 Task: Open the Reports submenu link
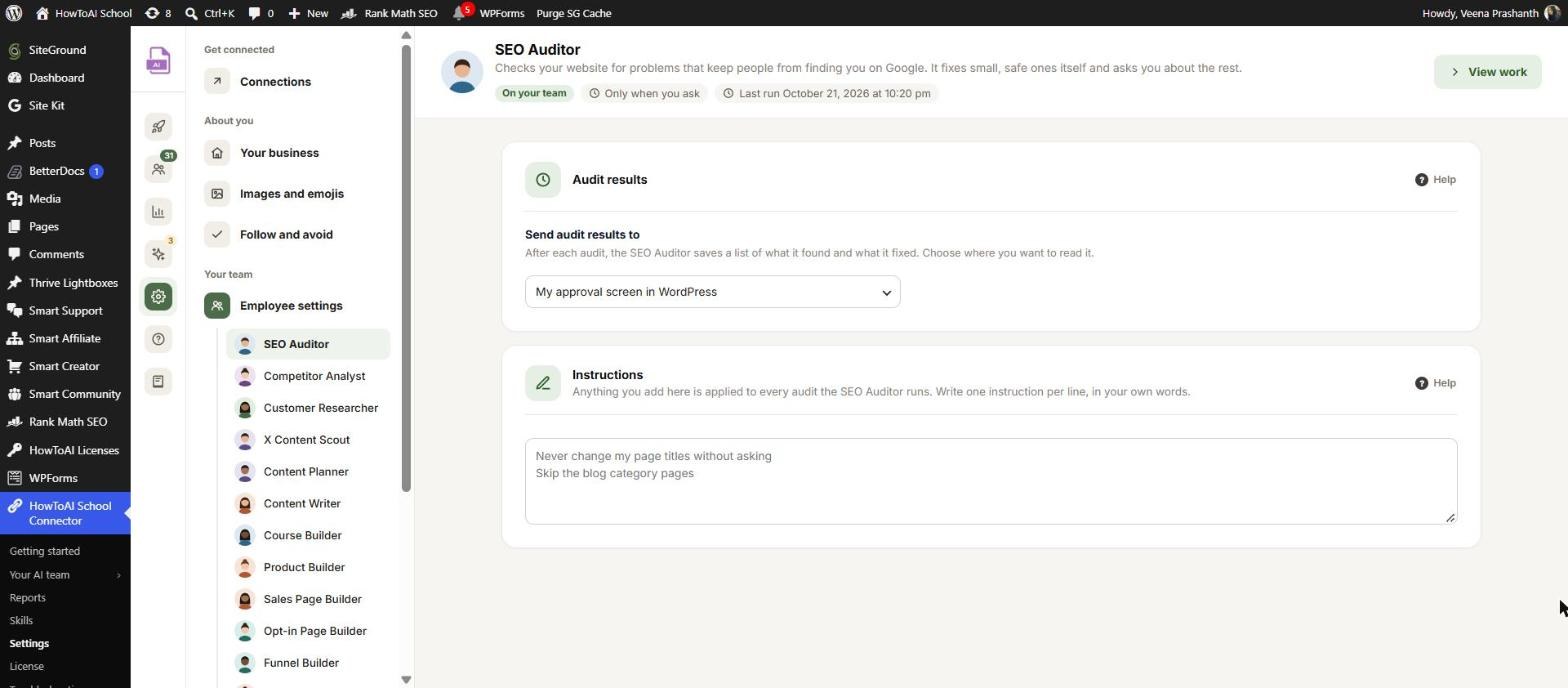[27, 598]
